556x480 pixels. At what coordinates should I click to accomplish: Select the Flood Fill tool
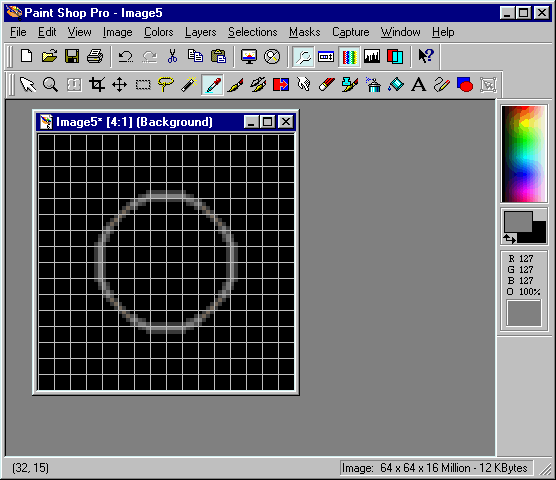click(x=396, y=85)
